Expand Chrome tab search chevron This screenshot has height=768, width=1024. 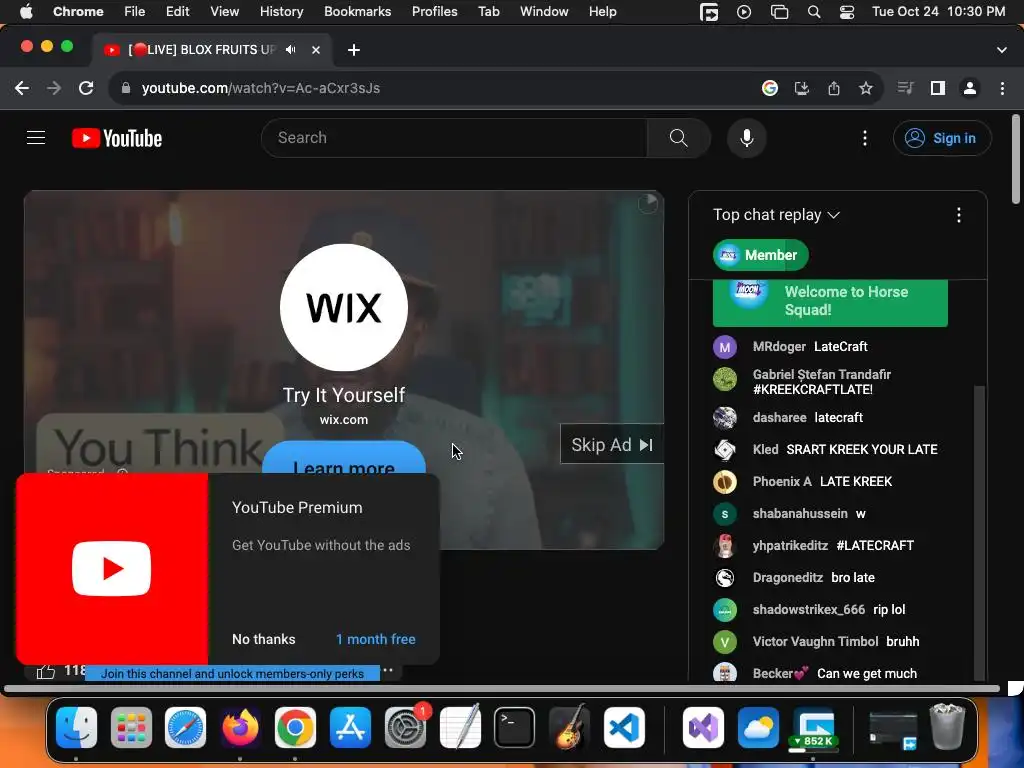tap(1002, 50)
